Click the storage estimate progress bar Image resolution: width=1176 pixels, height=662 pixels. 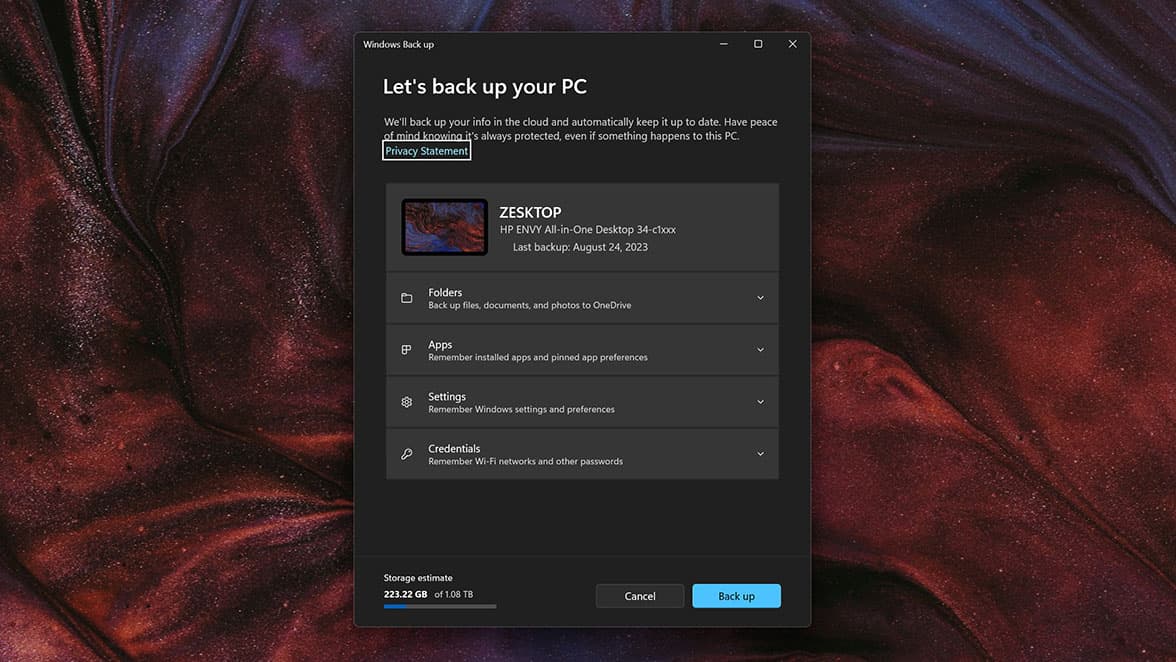pyautogui.click(x=440, y=605)
